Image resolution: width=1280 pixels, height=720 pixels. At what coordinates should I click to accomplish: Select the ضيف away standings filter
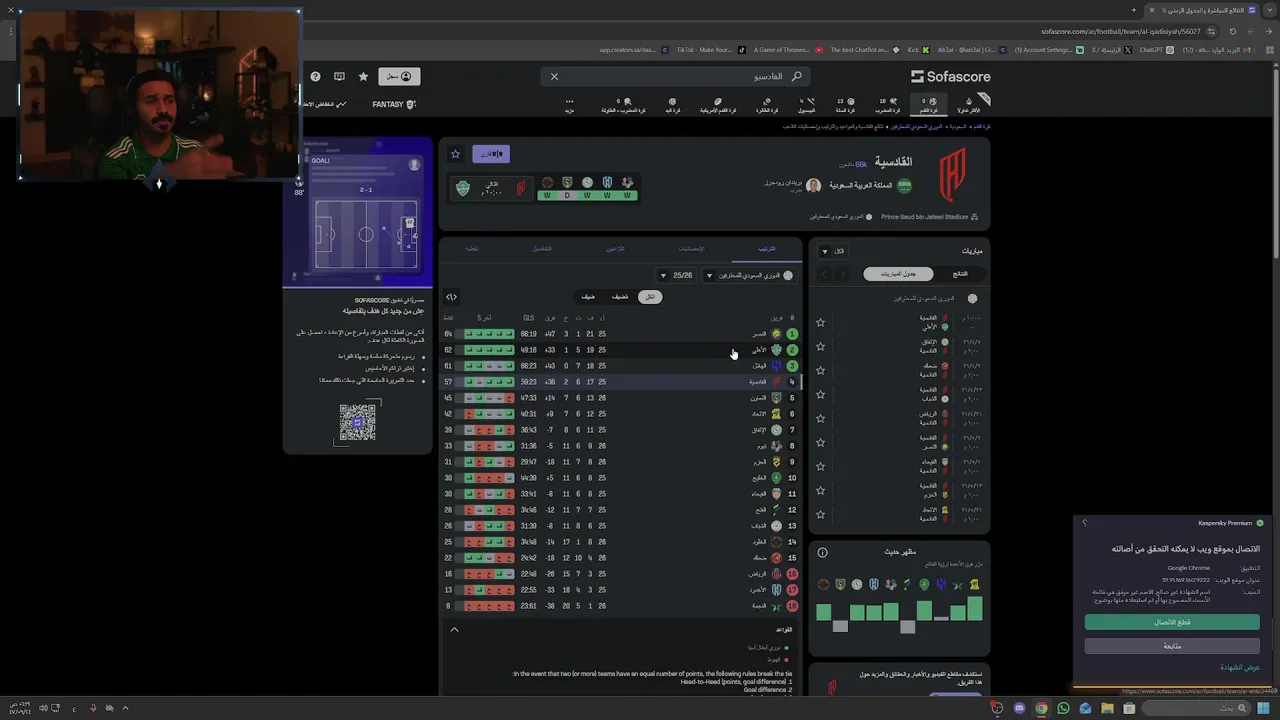(x=588, y=297)
